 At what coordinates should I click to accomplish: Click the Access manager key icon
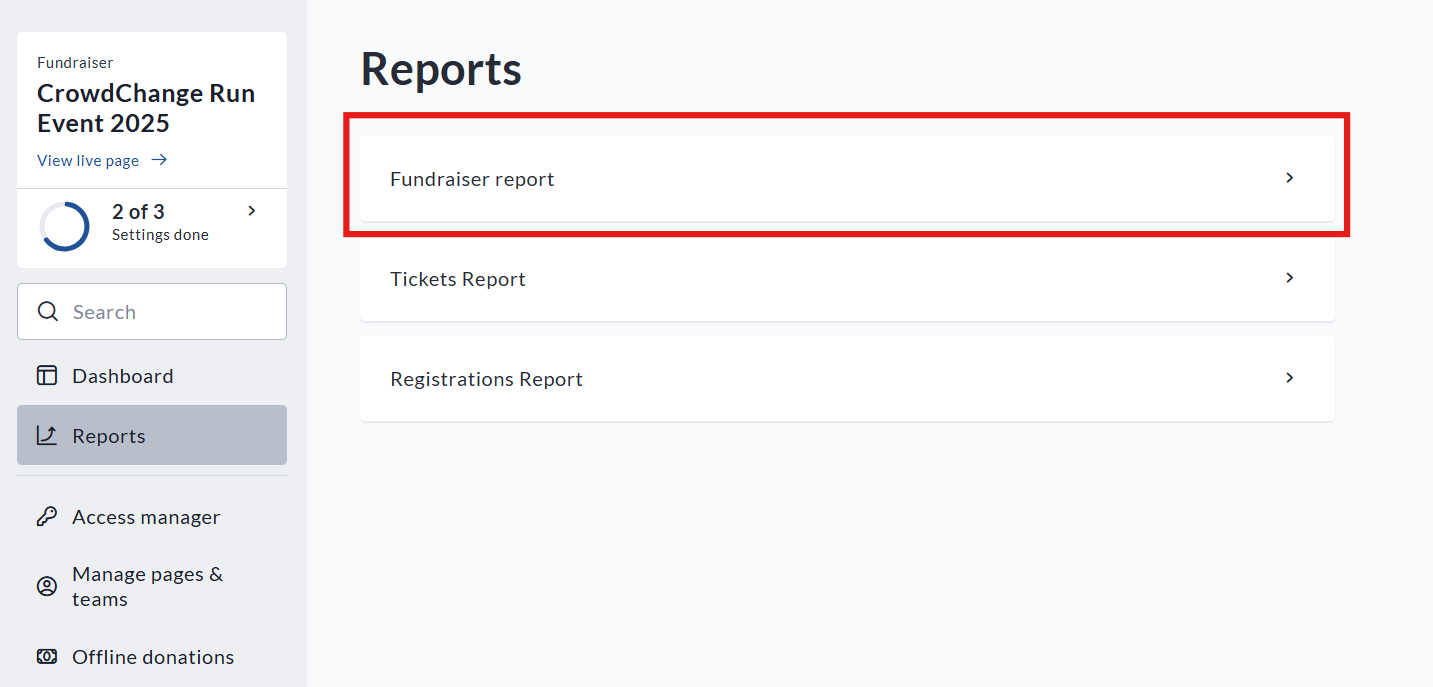pyautogui.click(x=47, y=517)
